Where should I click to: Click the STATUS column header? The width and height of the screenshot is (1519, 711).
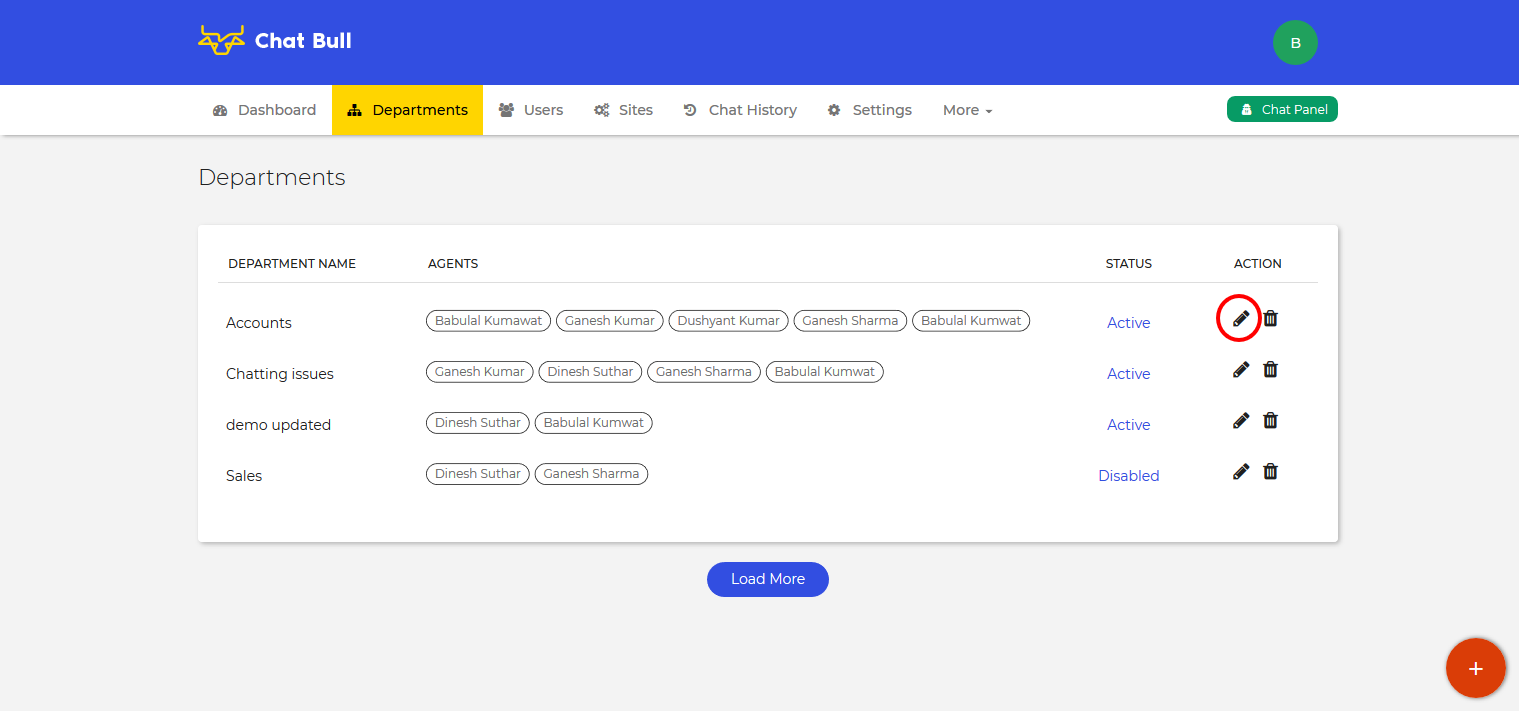click(x=1129, y=264)
